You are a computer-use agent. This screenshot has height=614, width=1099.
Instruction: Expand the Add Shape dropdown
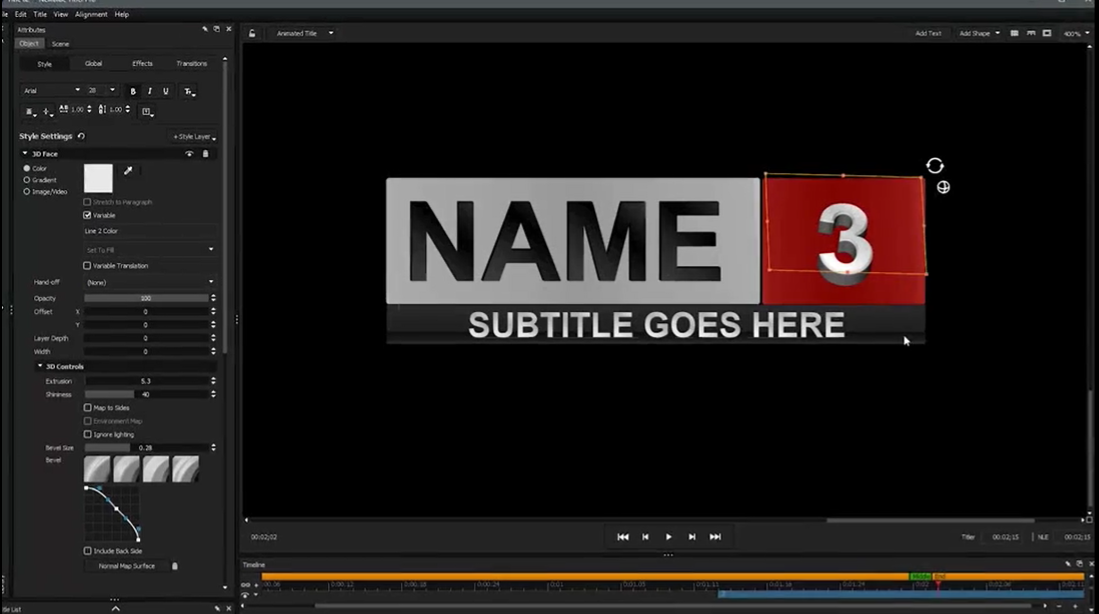coord(979,33)
